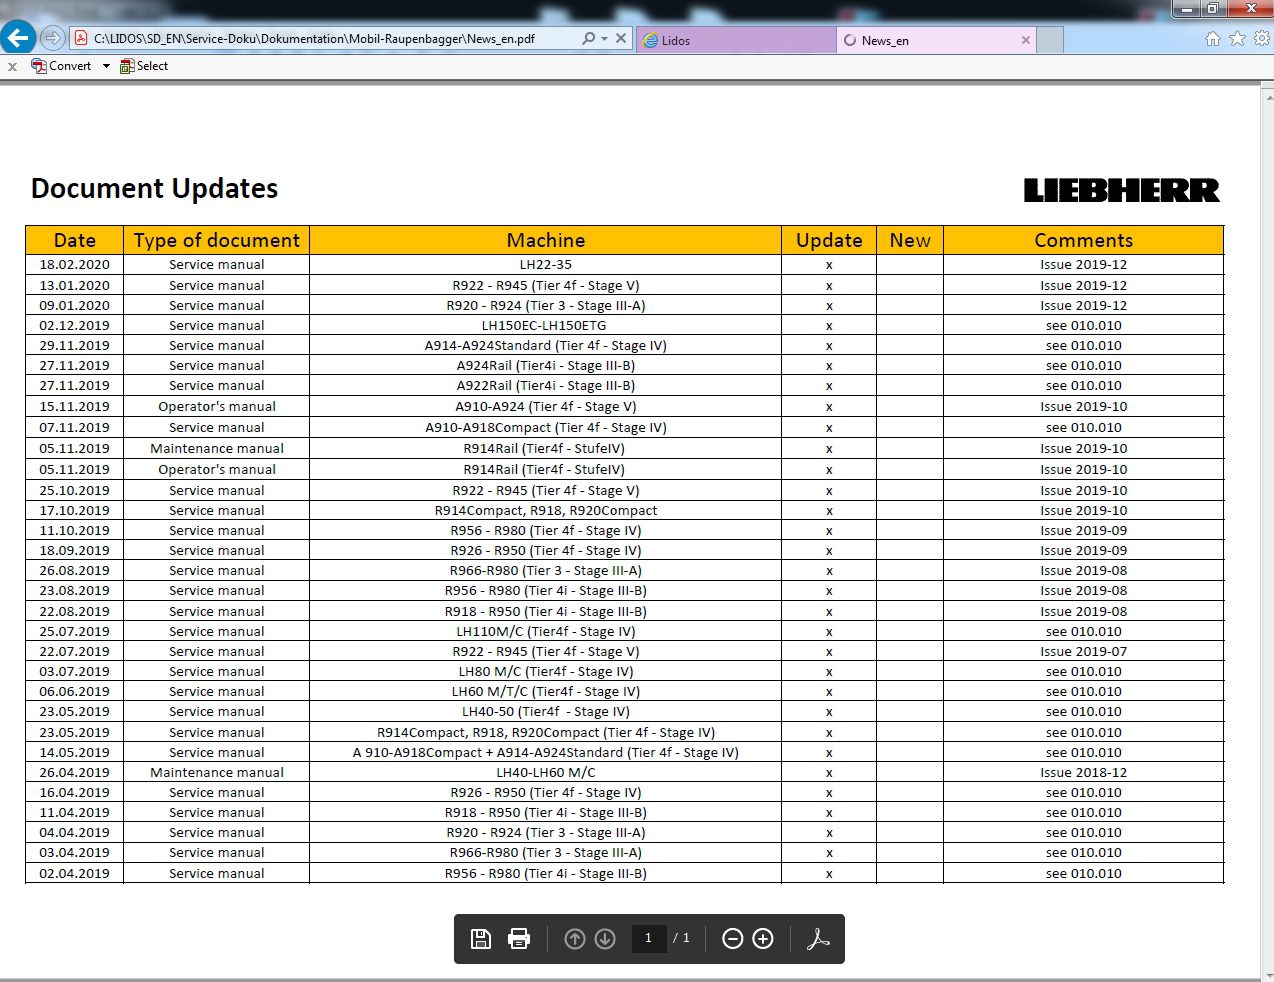Click the Document Updates heading
This screenshot has height=982, width=1274.
click(155, 188)
